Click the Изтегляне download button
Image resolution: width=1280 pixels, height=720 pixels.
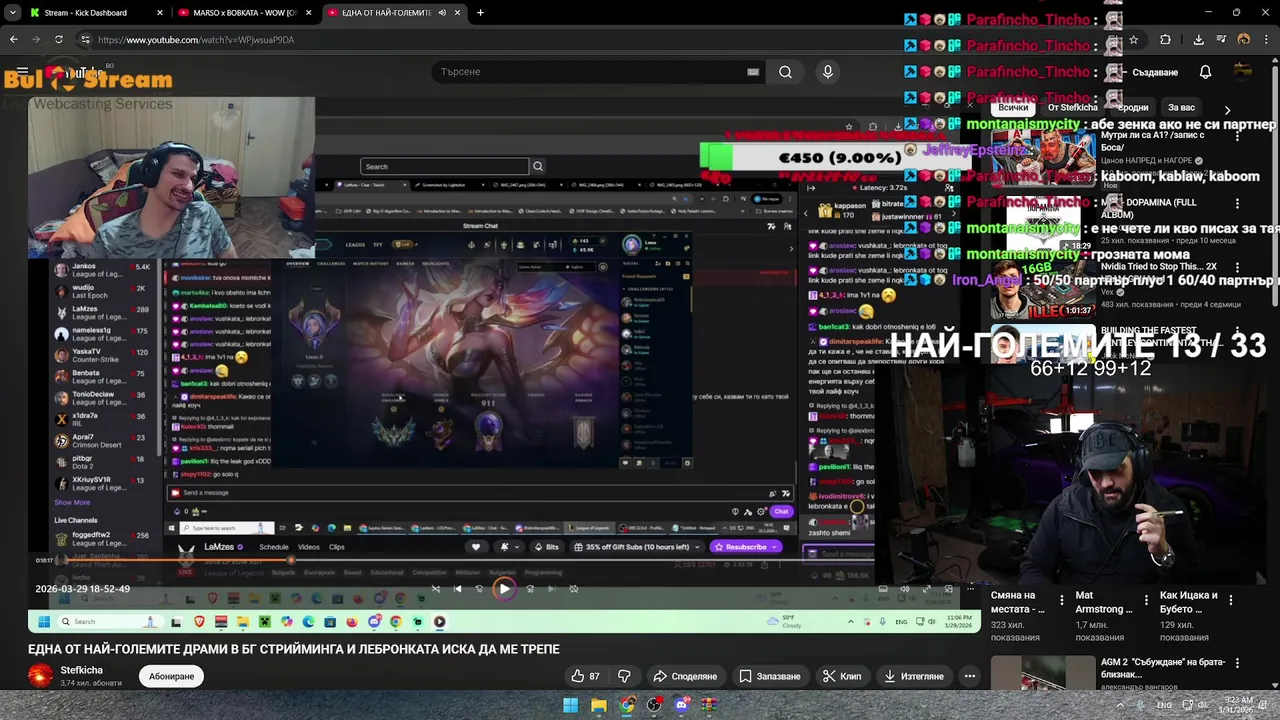[x=913, y=676]
